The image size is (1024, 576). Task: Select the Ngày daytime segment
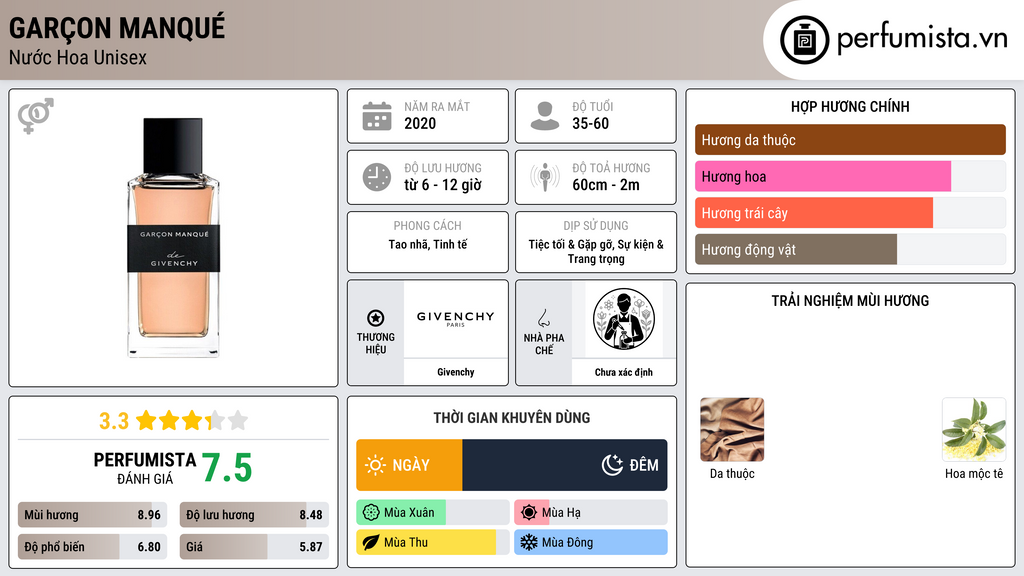(409, 465)
